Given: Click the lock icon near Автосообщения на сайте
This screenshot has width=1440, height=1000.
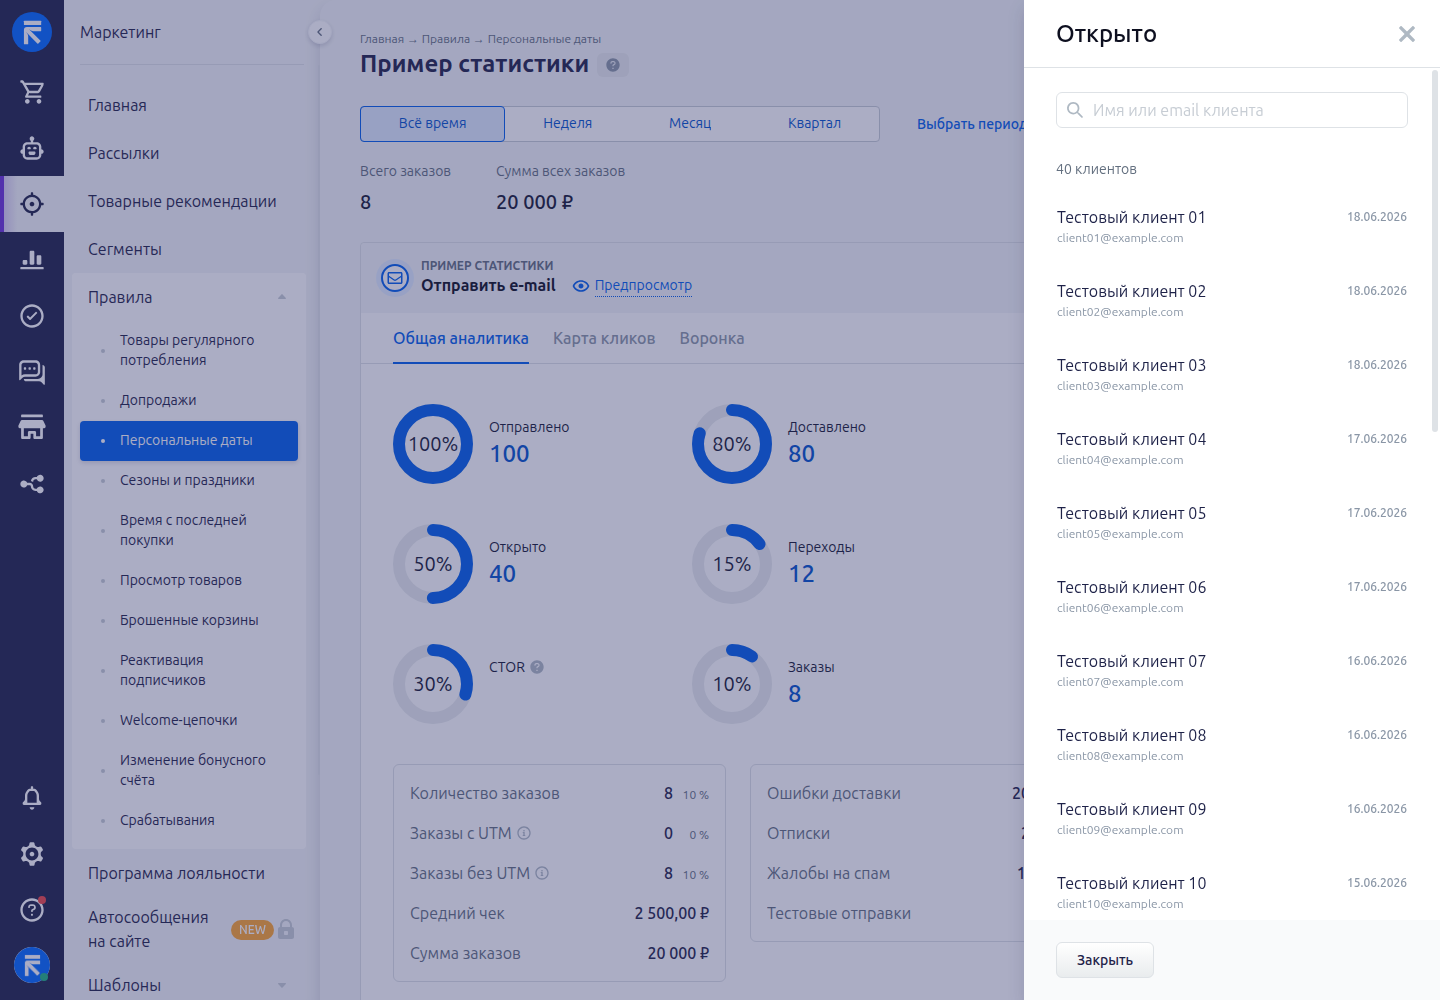Looking at the screenshot, I should point(286,929).
